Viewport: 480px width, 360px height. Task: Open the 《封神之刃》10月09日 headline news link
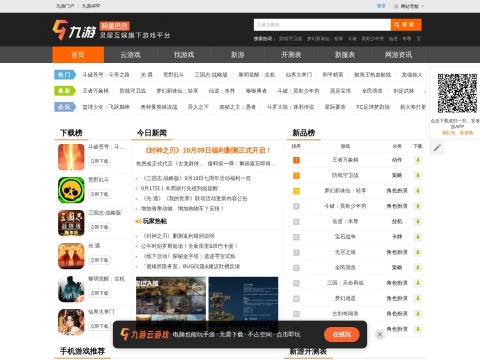(x=207, y=151)
